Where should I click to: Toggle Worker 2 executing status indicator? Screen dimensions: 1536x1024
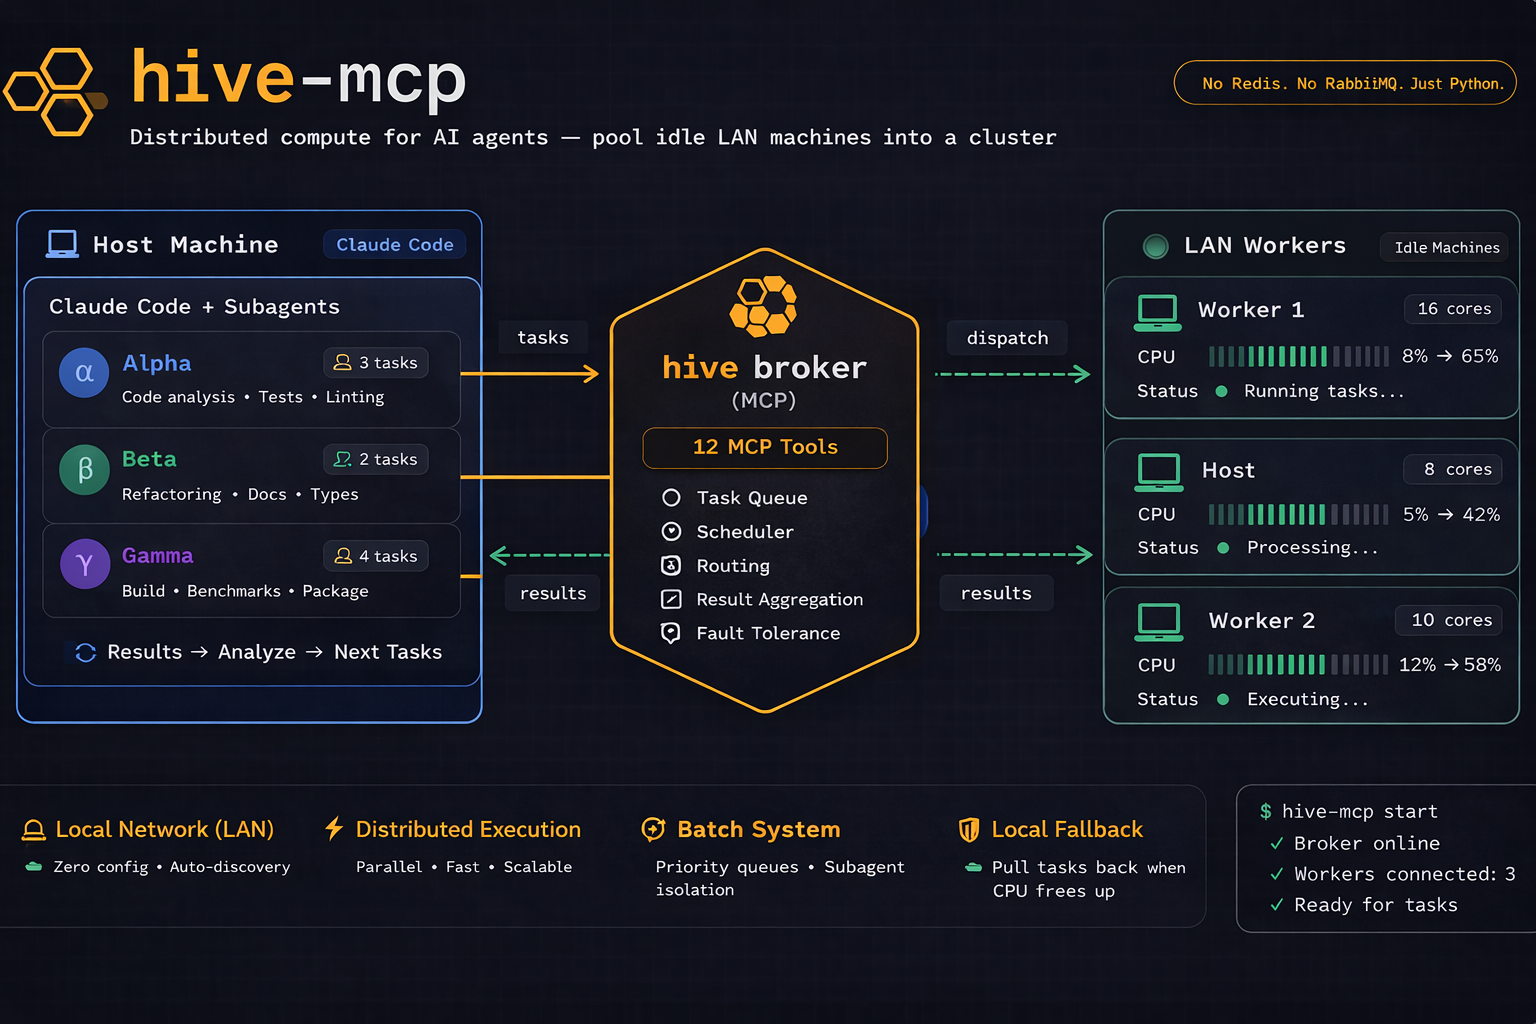[1222, 700]
